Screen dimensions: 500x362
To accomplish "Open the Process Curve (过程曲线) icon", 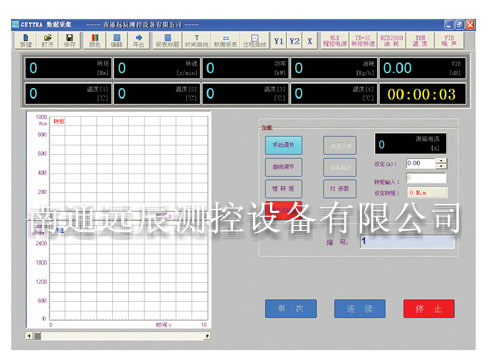I will point(254,40).
